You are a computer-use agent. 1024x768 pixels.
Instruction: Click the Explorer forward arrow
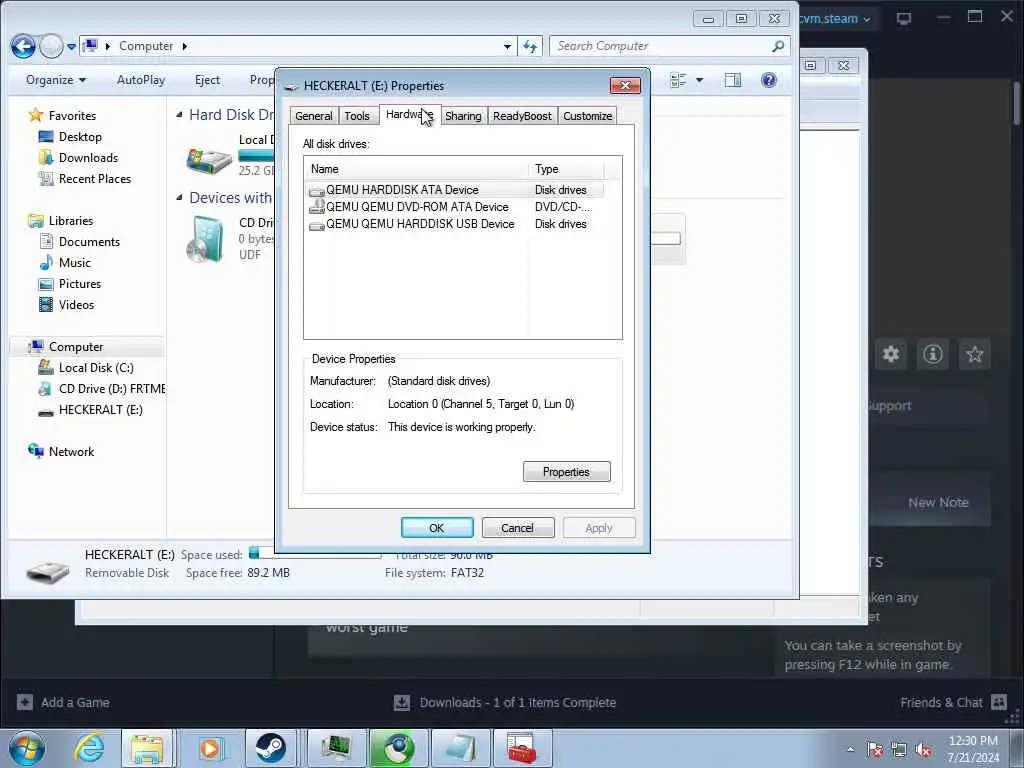52,46
